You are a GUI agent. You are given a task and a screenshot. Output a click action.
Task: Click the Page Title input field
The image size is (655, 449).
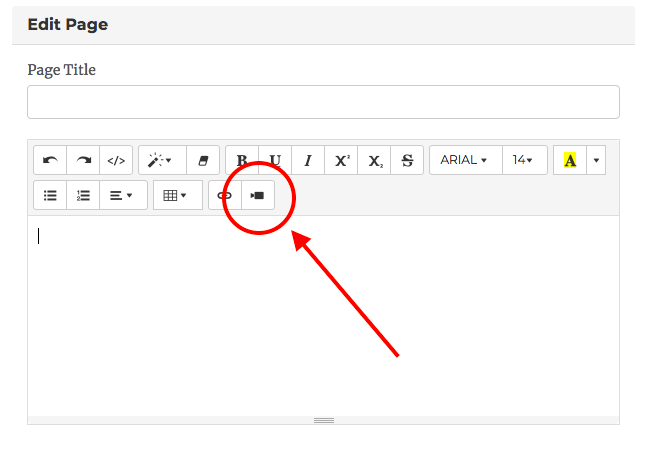pyautogui.click(x=323, y=102)
